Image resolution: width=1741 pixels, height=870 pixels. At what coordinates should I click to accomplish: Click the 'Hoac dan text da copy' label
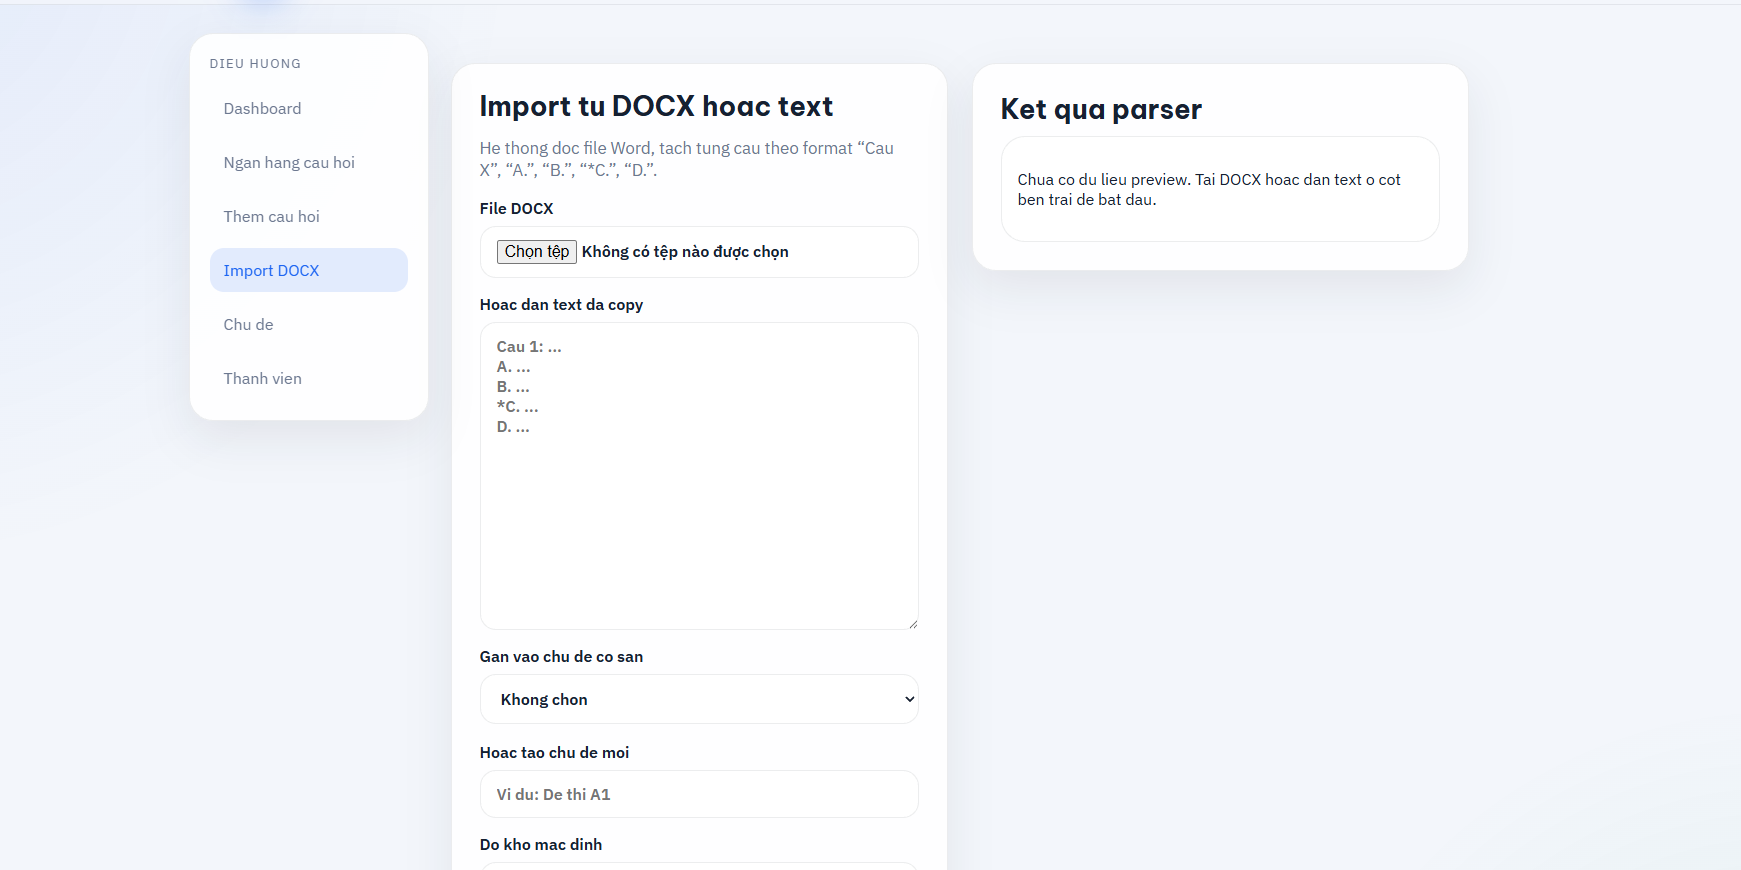[x=561, y=305]
